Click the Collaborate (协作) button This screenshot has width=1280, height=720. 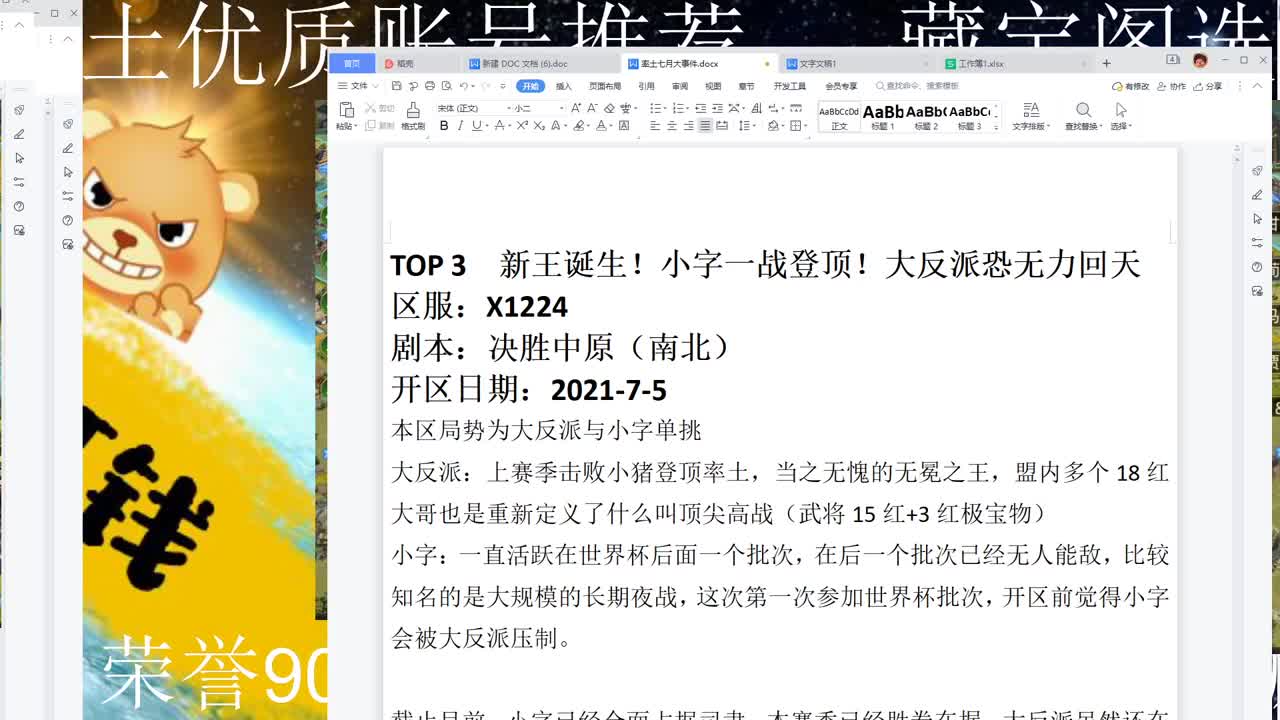(x=1172, y=87)
